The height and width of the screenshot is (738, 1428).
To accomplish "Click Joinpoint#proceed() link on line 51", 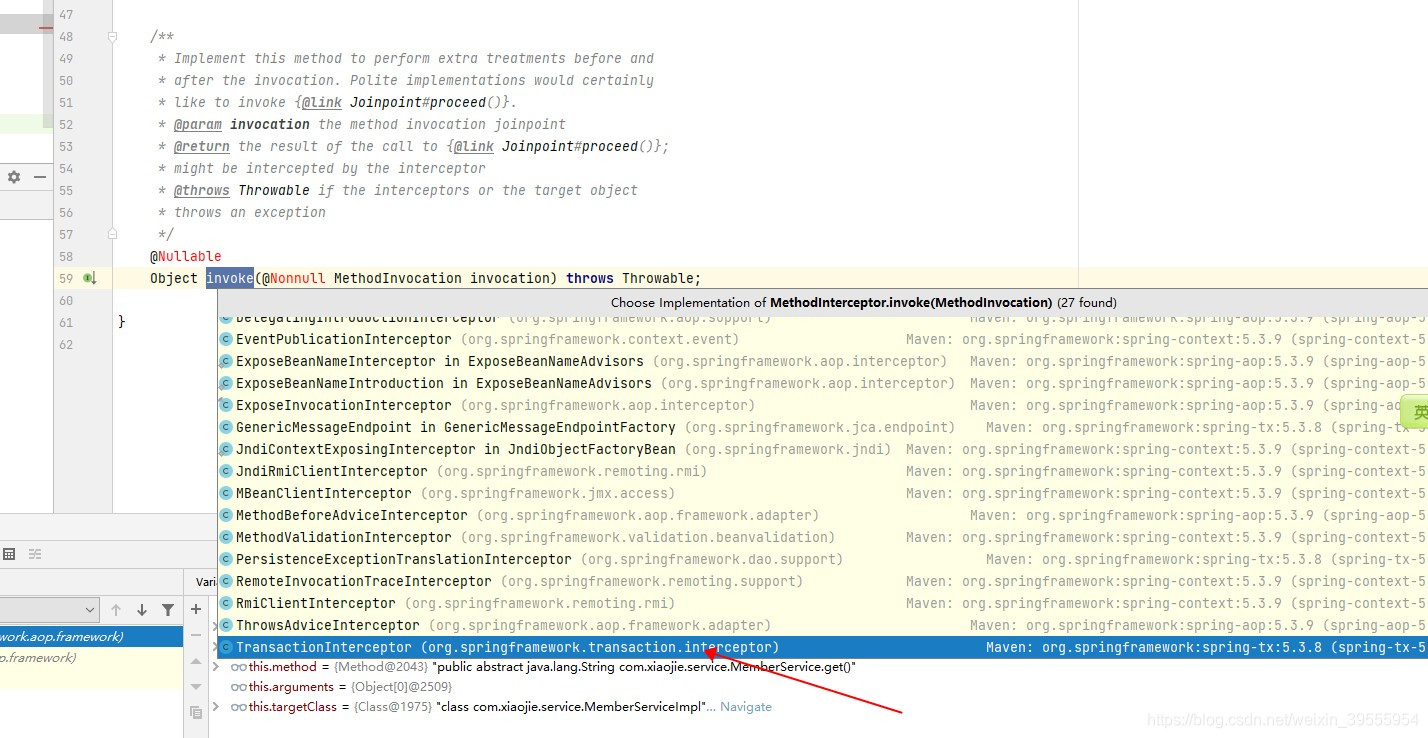I will coord(431,102).
